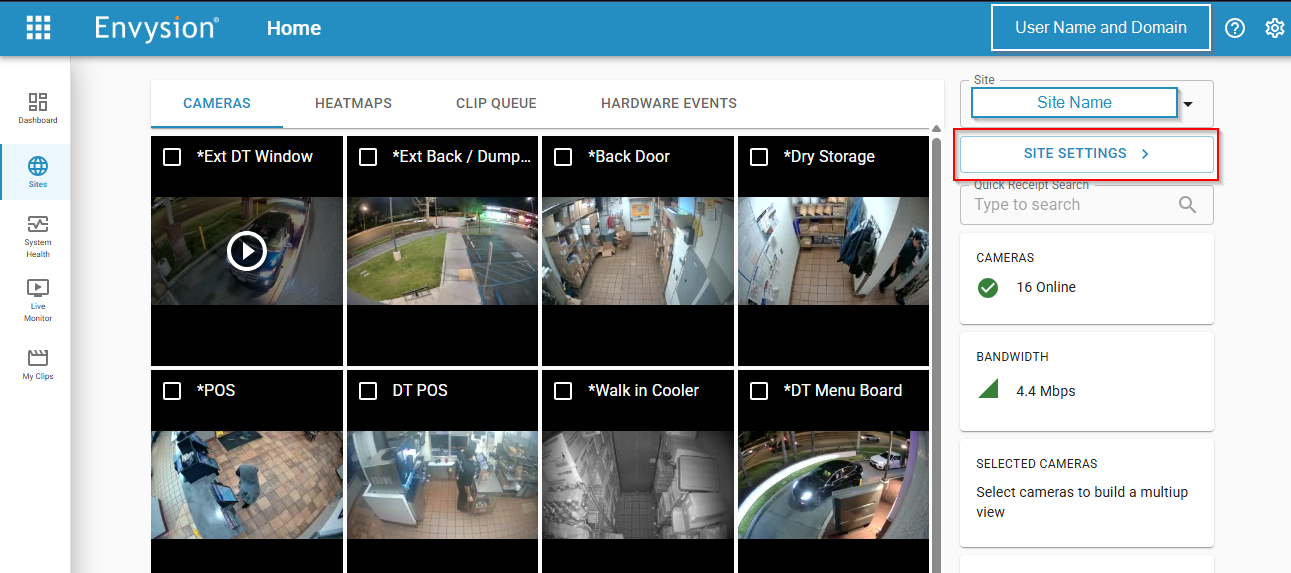Click the help question mark icon
The height and width of the screenshot is (573, 1291).
[1235, 28]
